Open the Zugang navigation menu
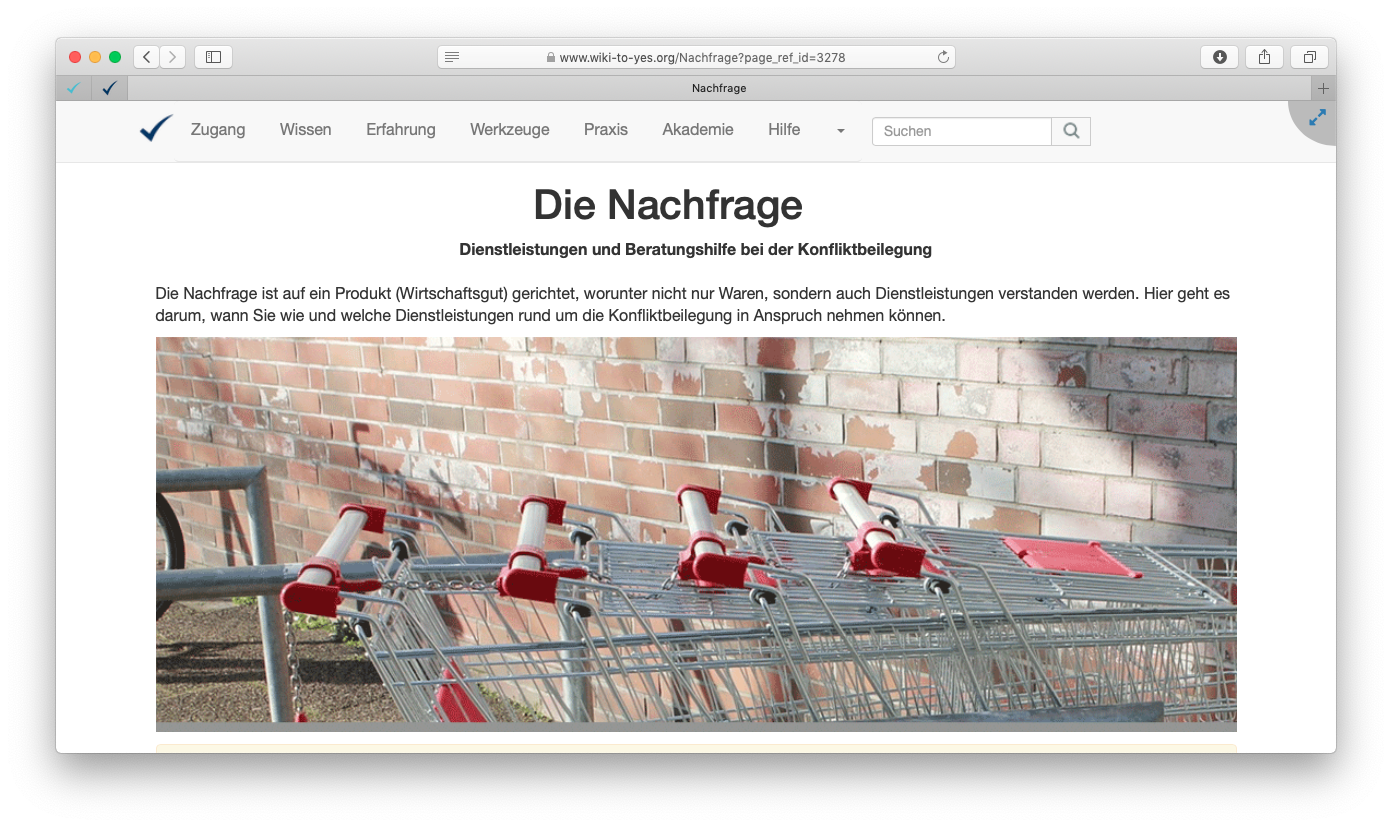Image resolution: width=1392 pixels, height=827 pixels. coord(218,129)
